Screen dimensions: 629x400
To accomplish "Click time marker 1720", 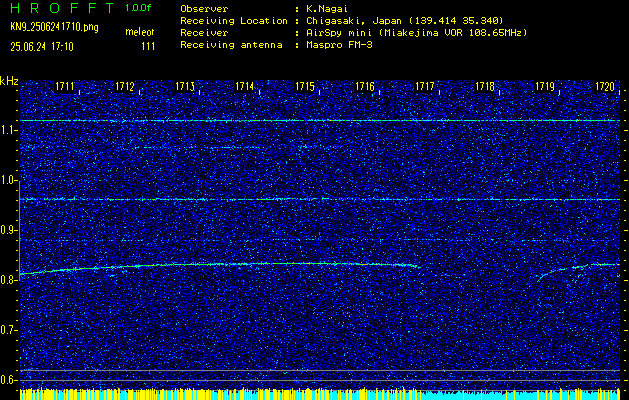I will coord(605,86).
